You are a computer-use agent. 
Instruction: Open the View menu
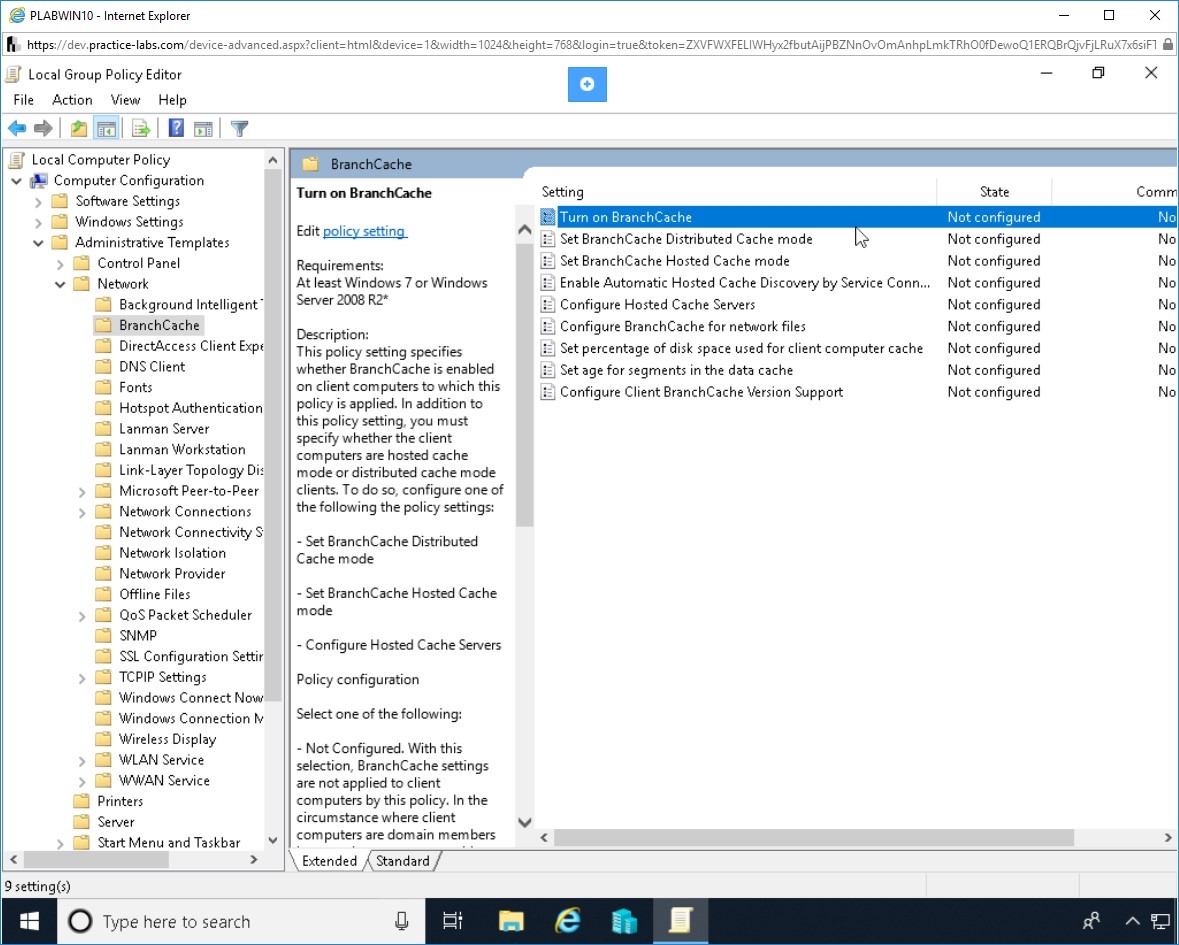125,100
